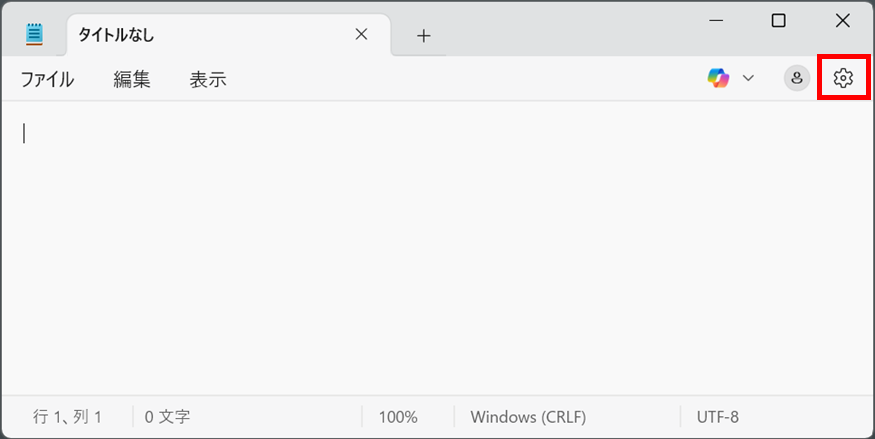Click the 行 1、列 1 status indicator
This screenshot has height=439, width=875.
pos(68,417)
